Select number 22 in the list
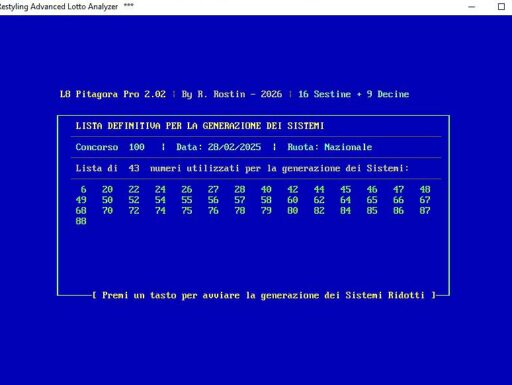Screen dimensions: 512x385 pos(134,190)
